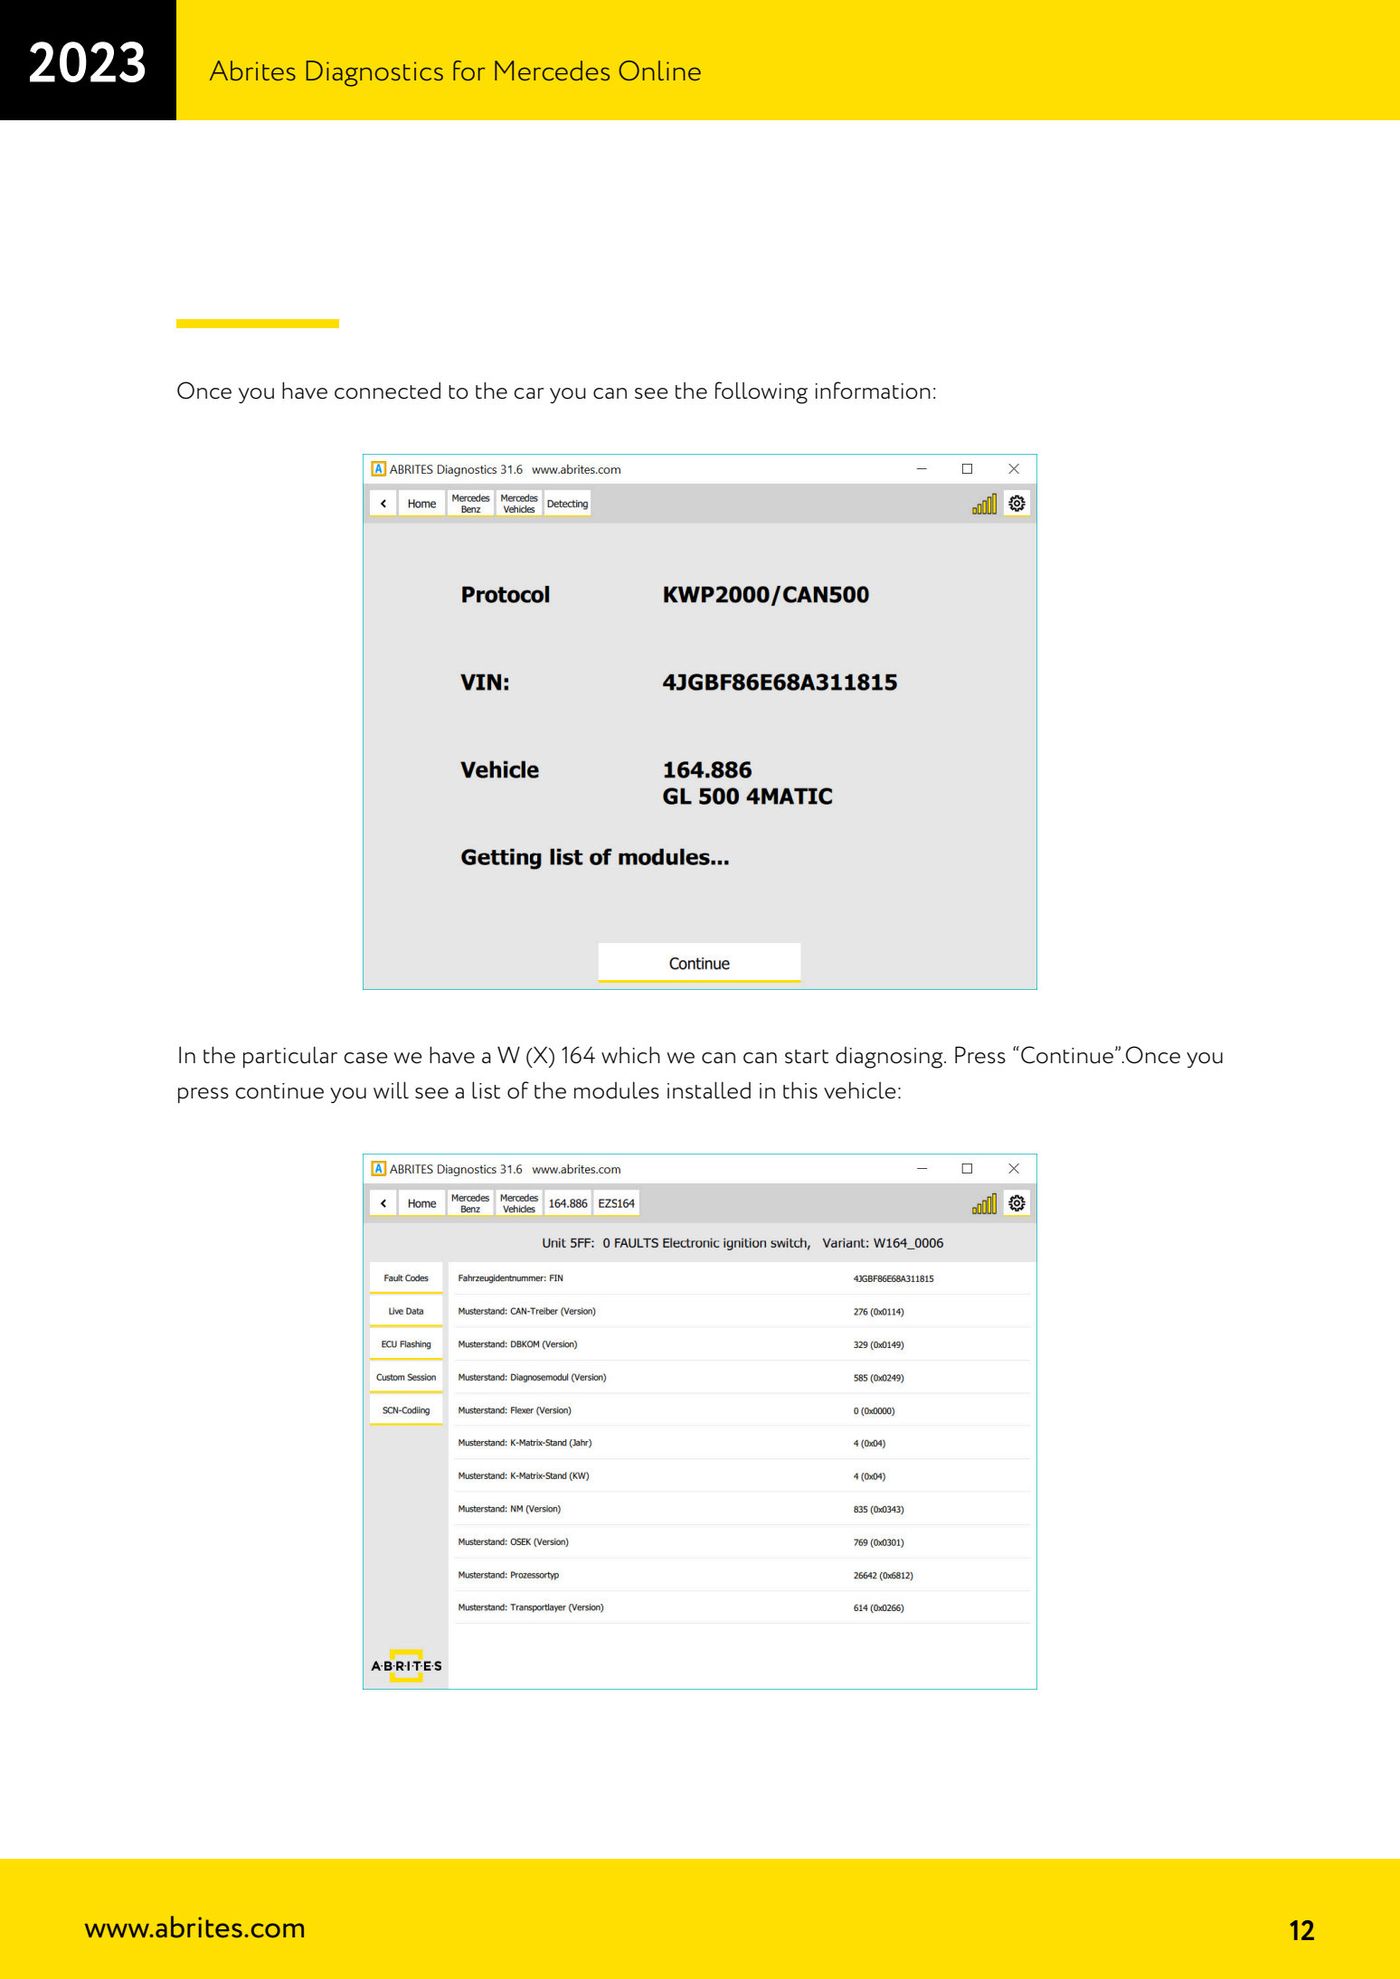Select Musterstand: NM (Version) row
The width and height of the screenshot is (1400, 1979).
coord(742,1509)
